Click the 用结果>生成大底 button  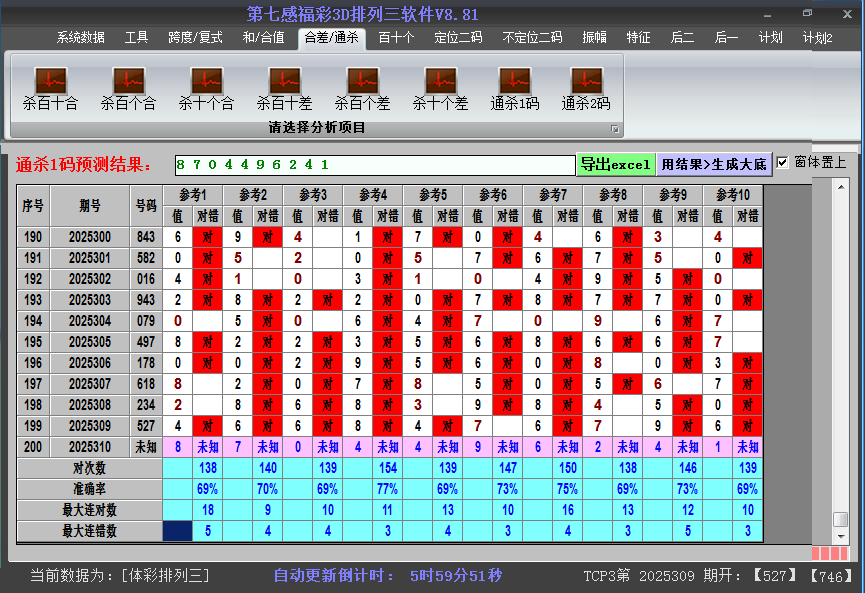714,164
